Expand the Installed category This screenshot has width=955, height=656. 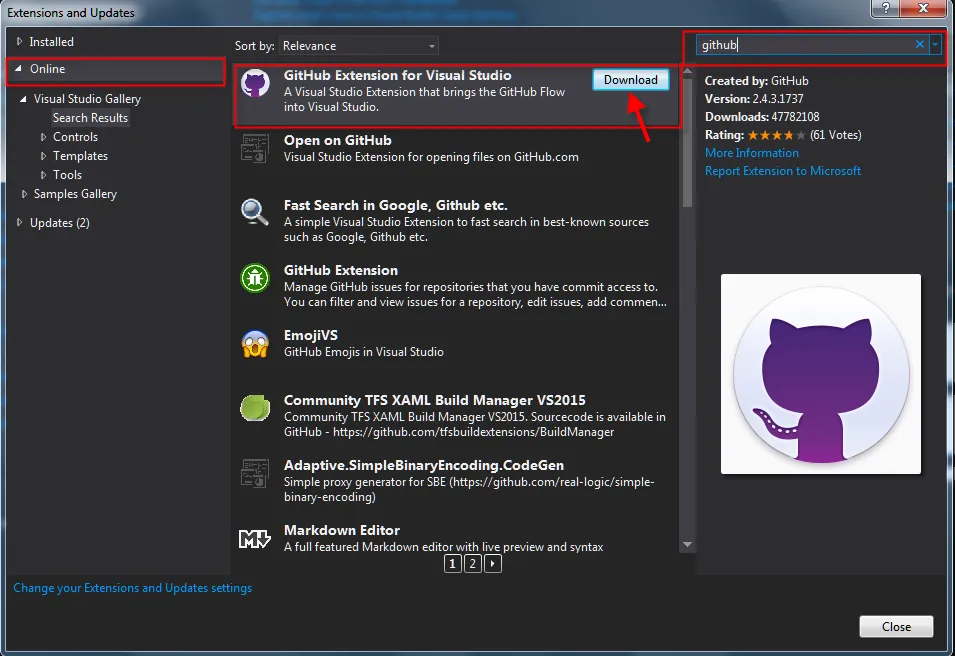click(19, 41)
